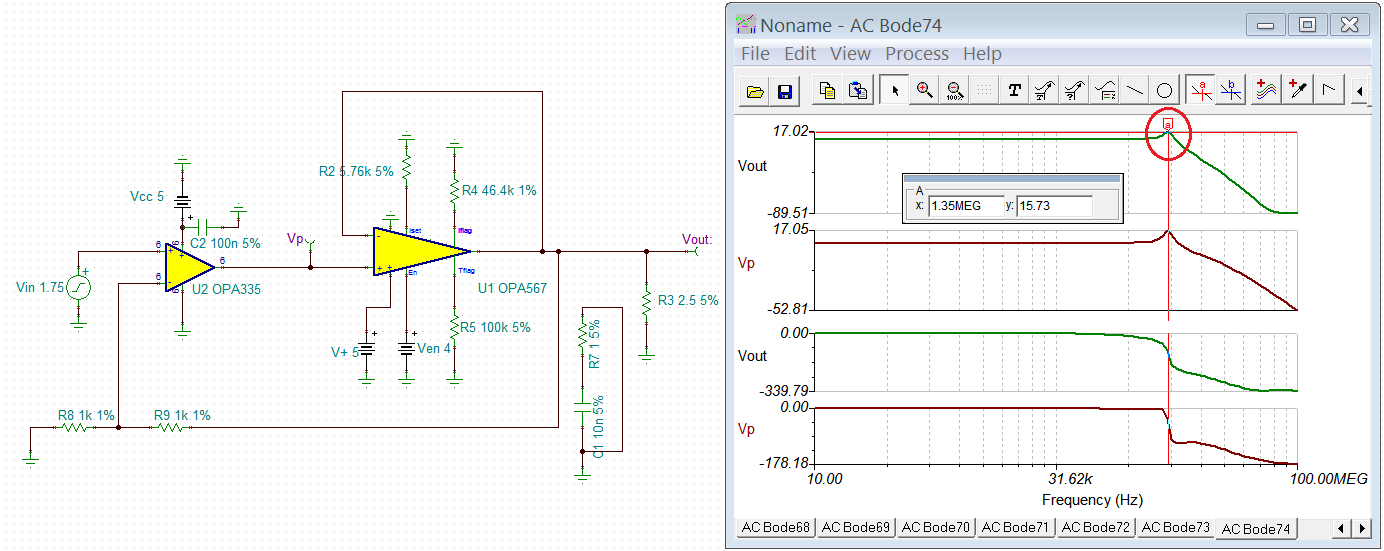This screenshot has height=551, width=1384.
Task: Click the -339.79 axis value
Action: [x=783, y=391]
